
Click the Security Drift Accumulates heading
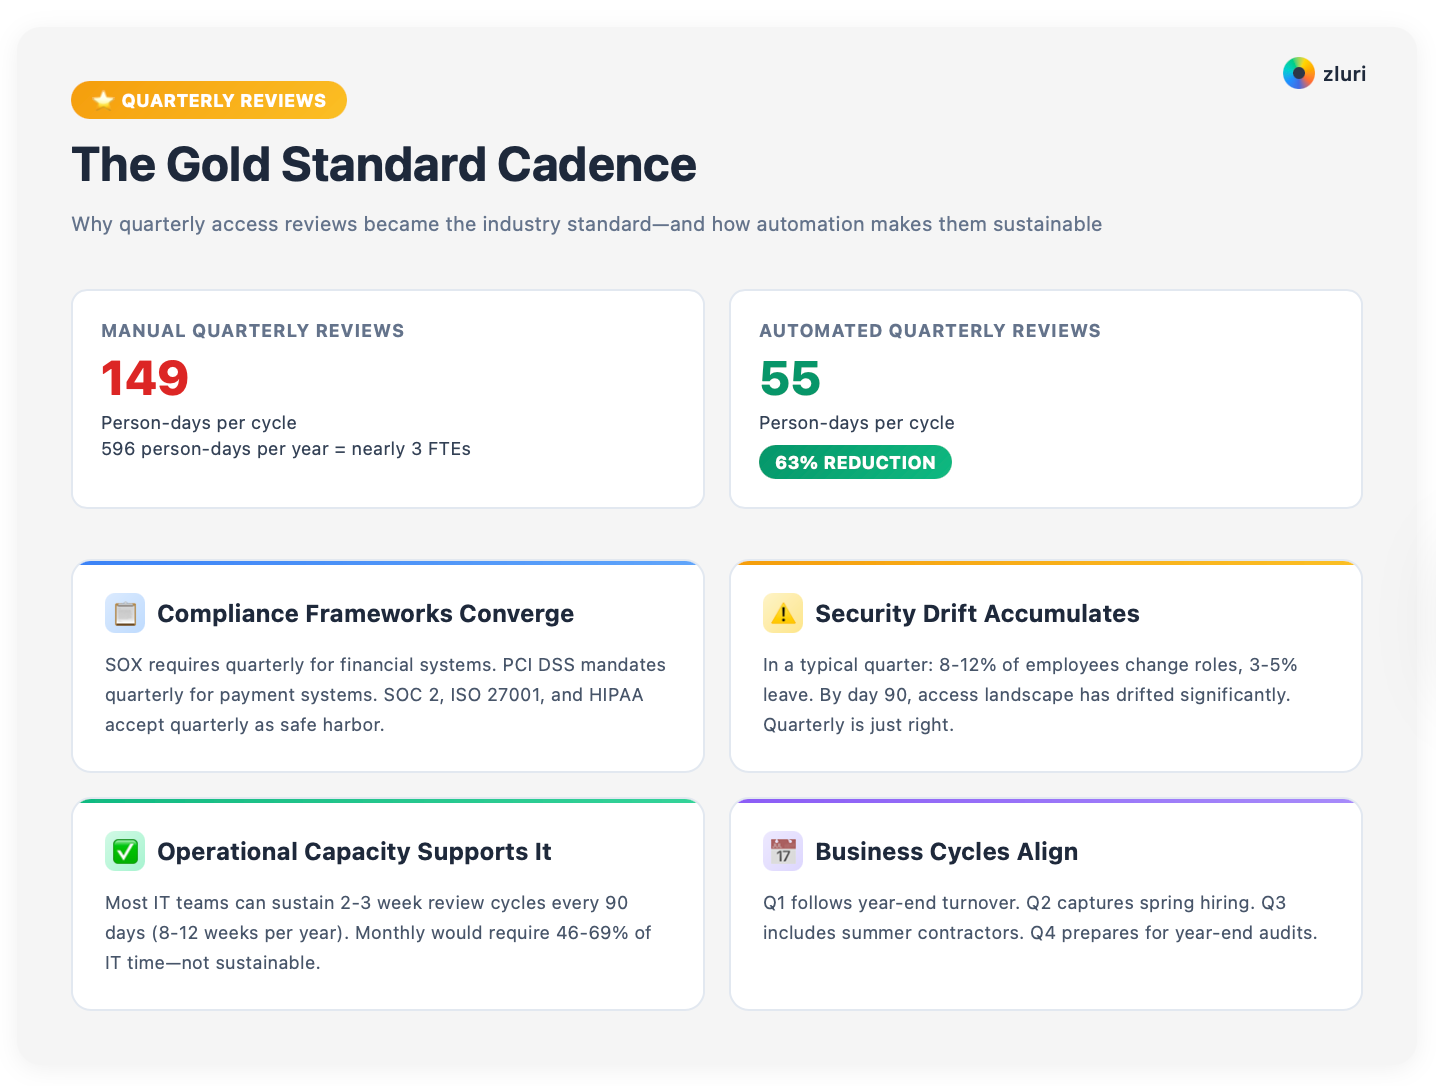[977, 613]
